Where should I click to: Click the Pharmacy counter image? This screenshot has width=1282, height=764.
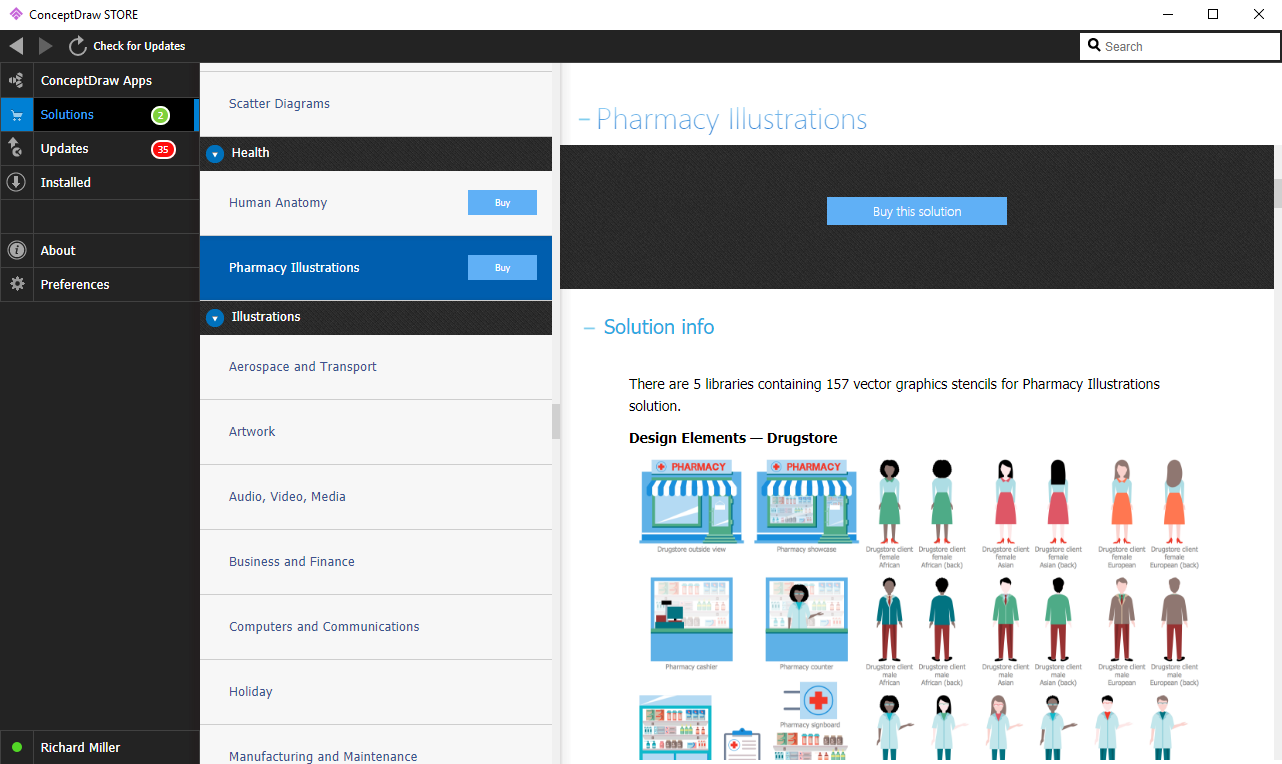pyautogui.click(x=807, y=618)
